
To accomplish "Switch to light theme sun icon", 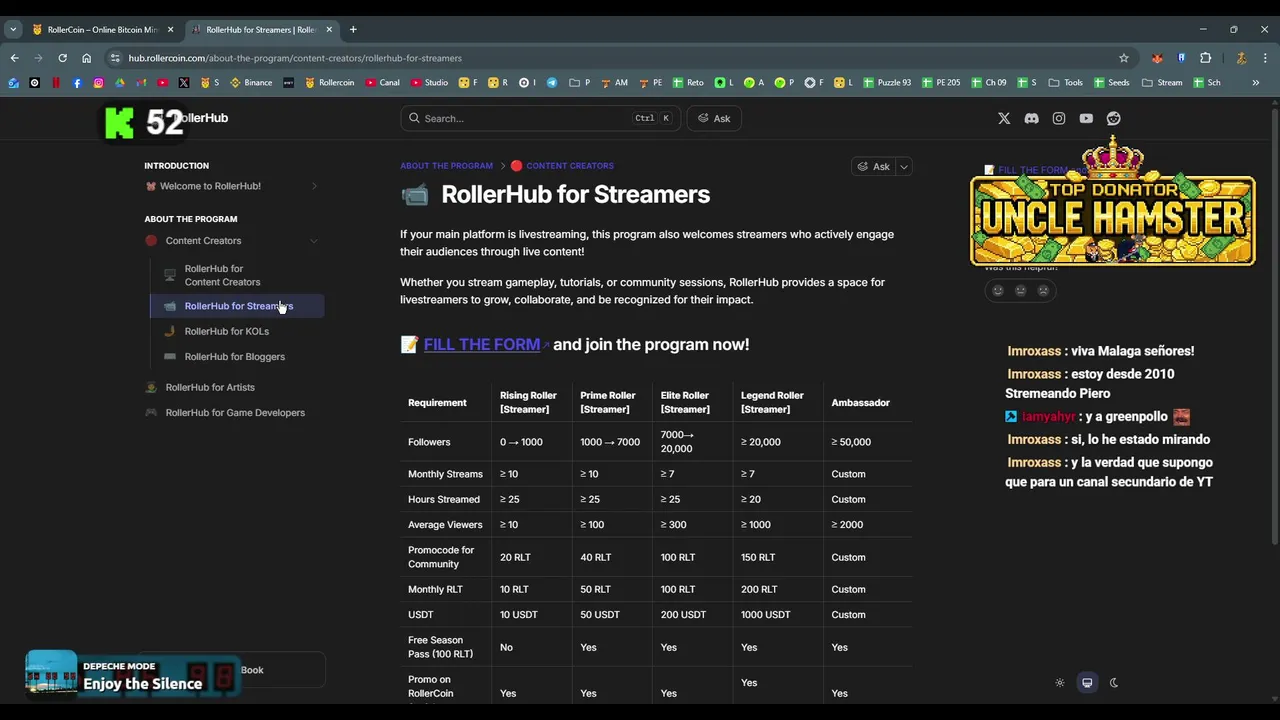I will click(x=1060, y=683).
